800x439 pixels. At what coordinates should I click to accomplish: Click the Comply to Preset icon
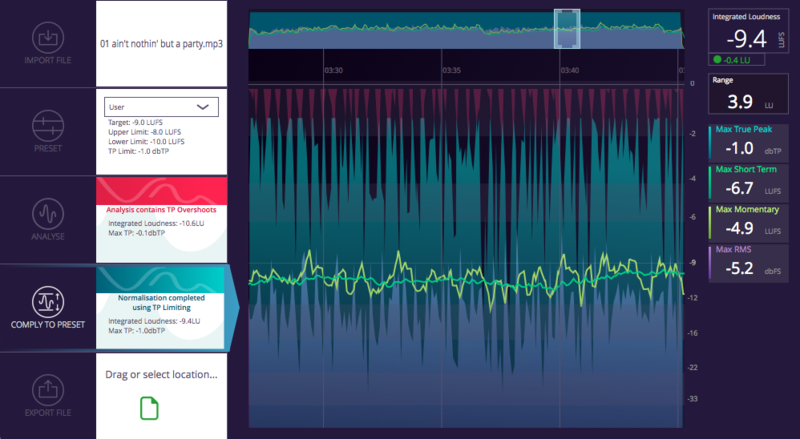(47, 300)
